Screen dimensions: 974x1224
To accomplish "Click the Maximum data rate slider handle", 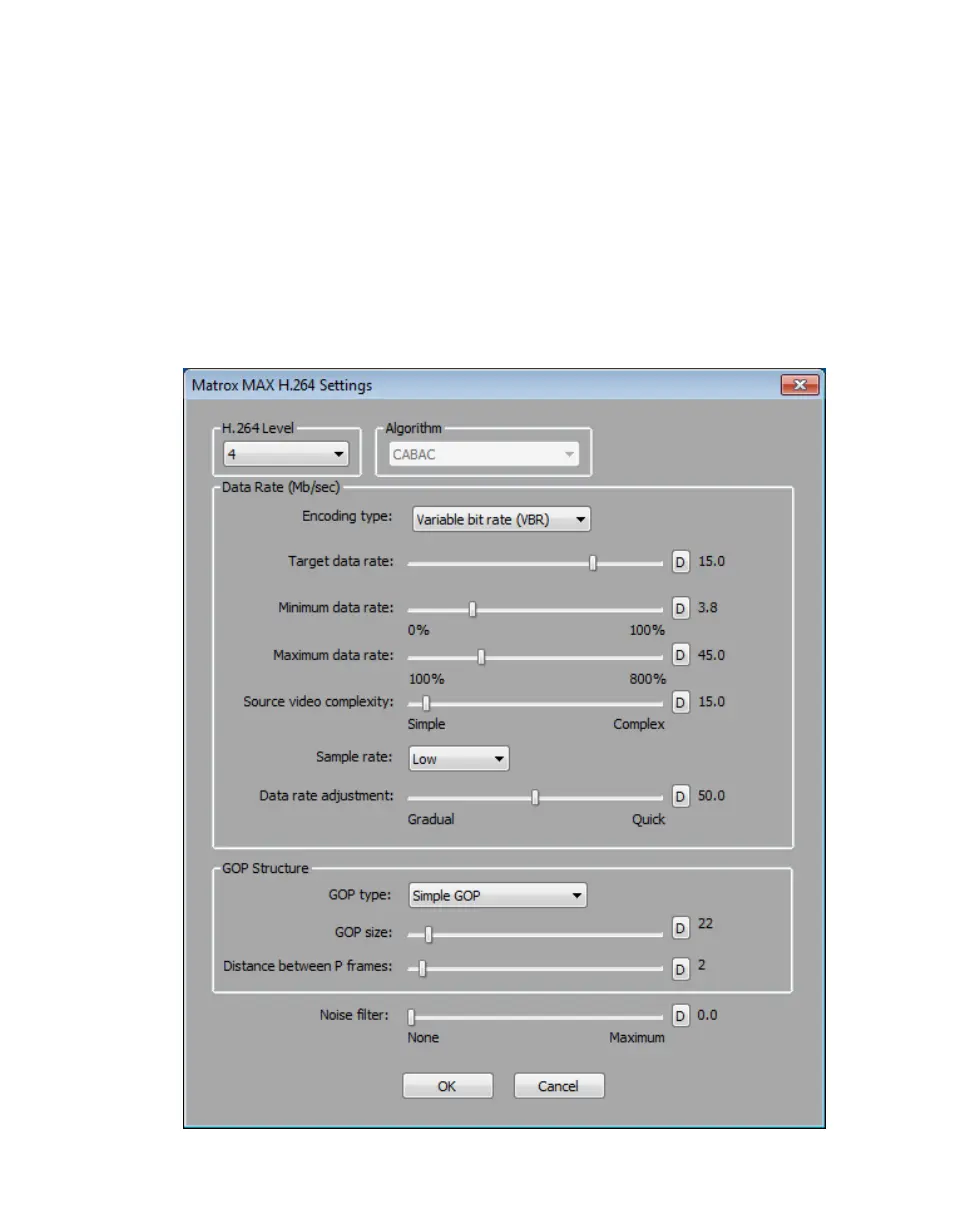I will (x=481, y=657).
